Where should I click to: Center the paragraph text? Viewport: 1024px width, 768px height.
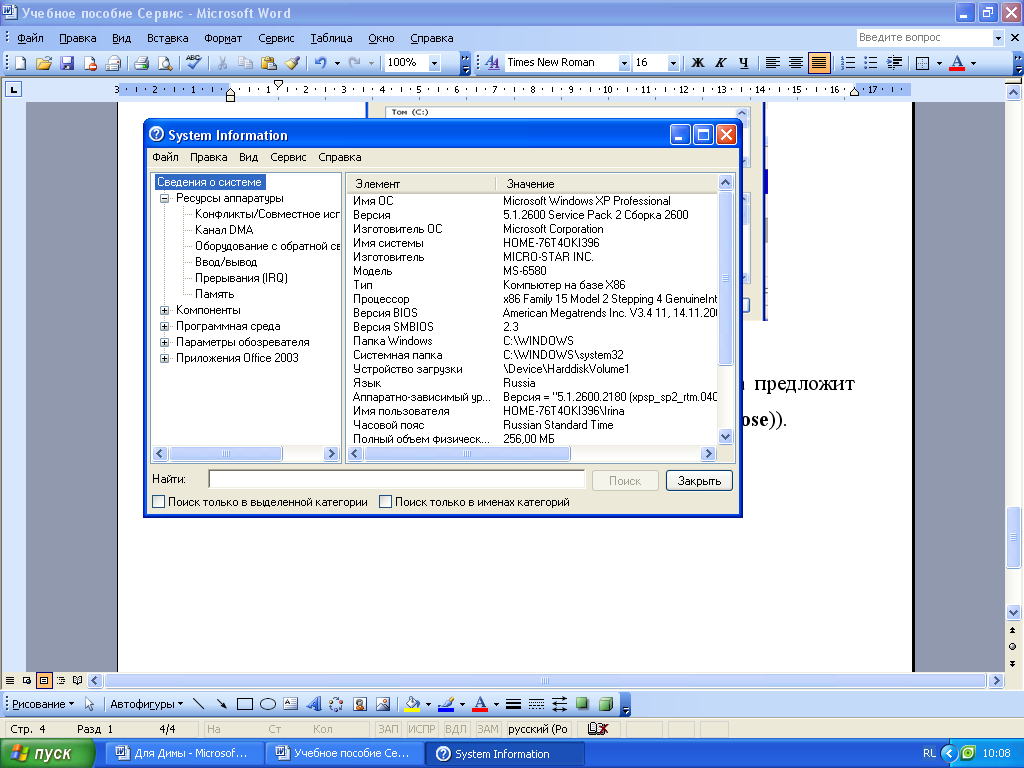[795, 63]
